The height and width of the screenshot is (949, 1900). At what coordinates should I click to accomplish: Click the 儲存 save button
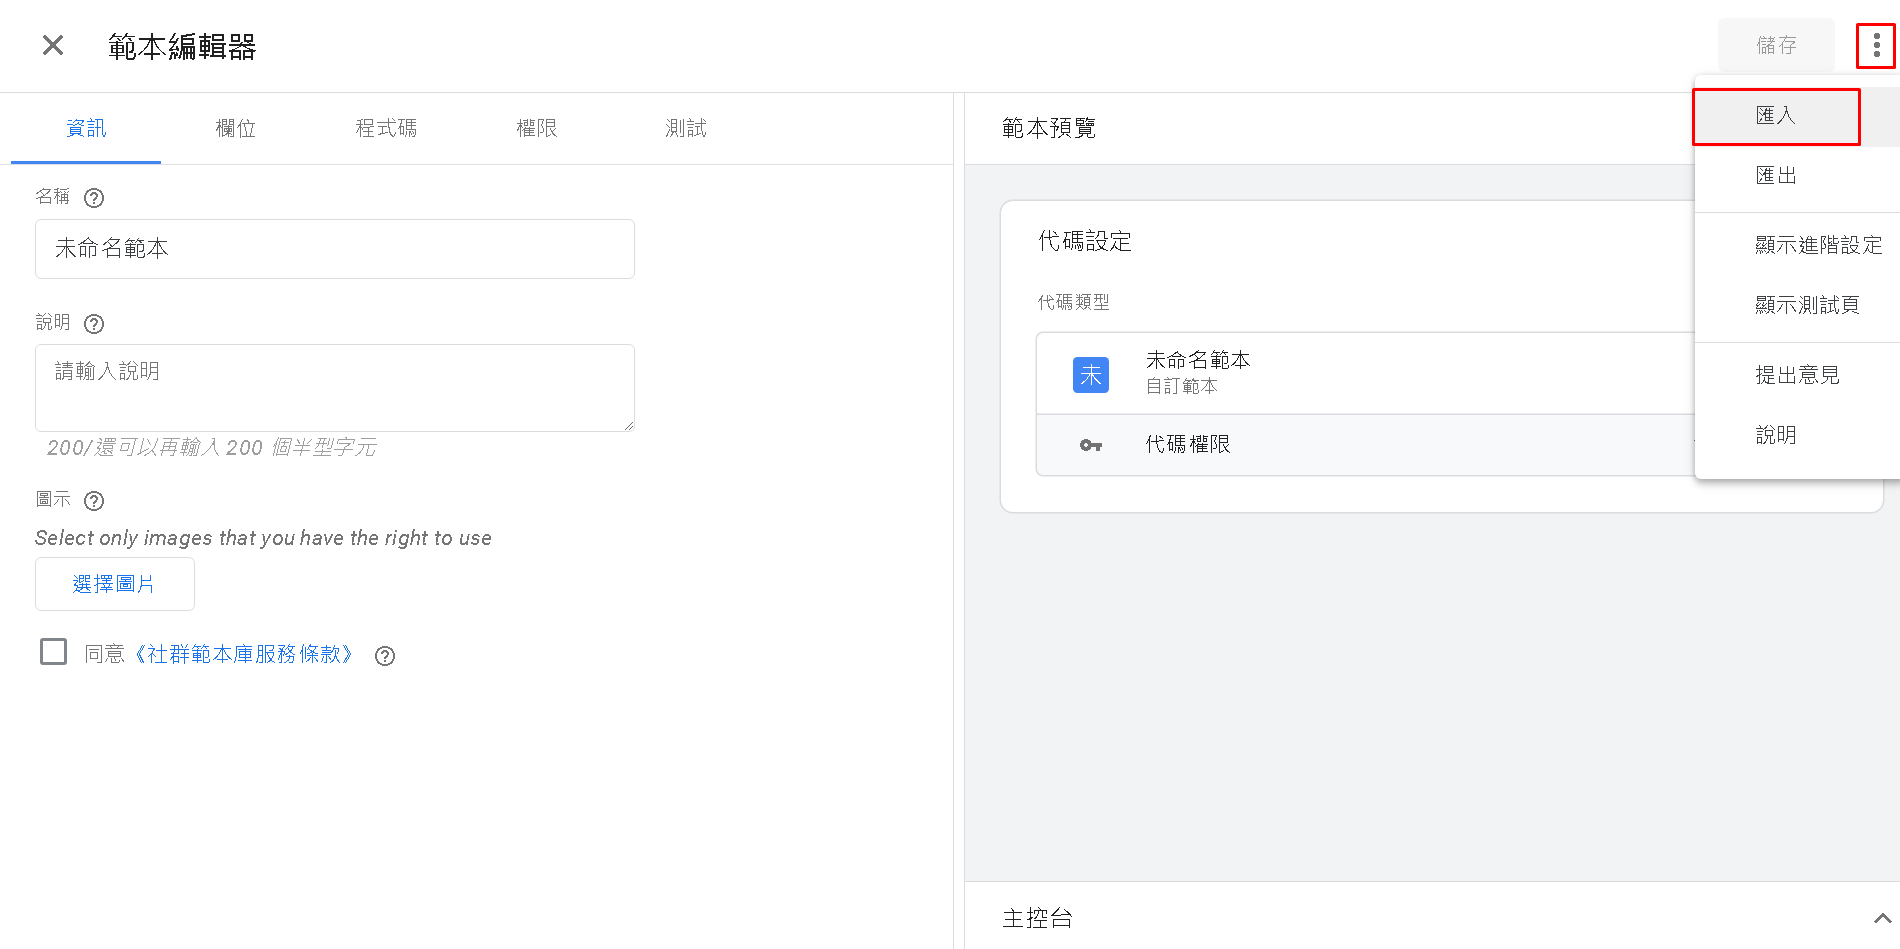tap(1776, 45)
